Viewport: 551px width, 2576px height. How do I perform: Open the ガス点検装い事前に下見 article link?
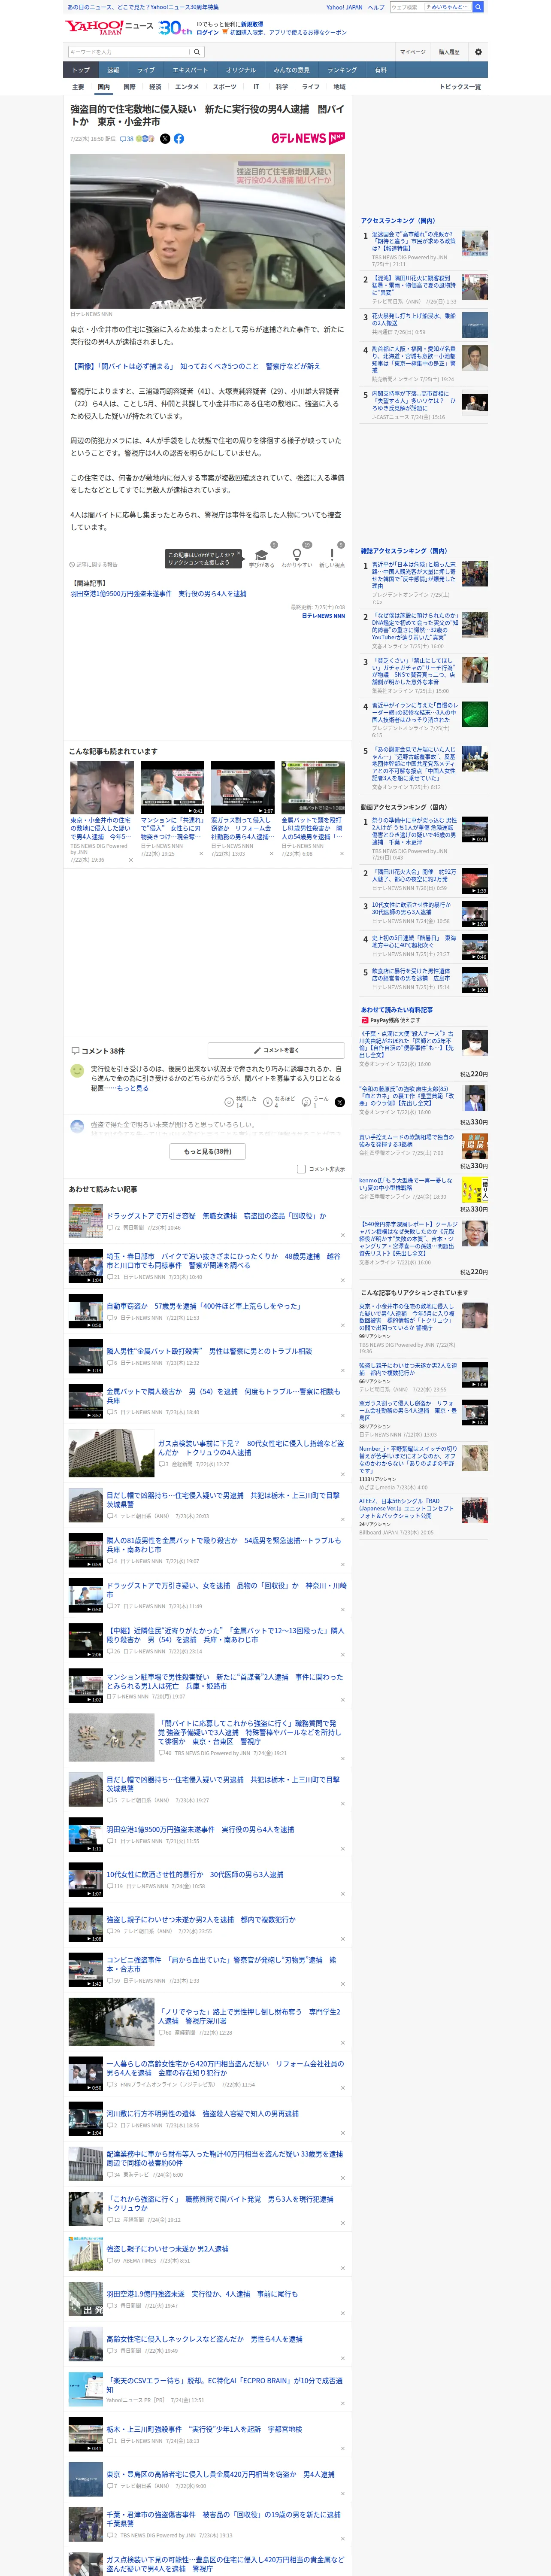(x=250, y=1448)
